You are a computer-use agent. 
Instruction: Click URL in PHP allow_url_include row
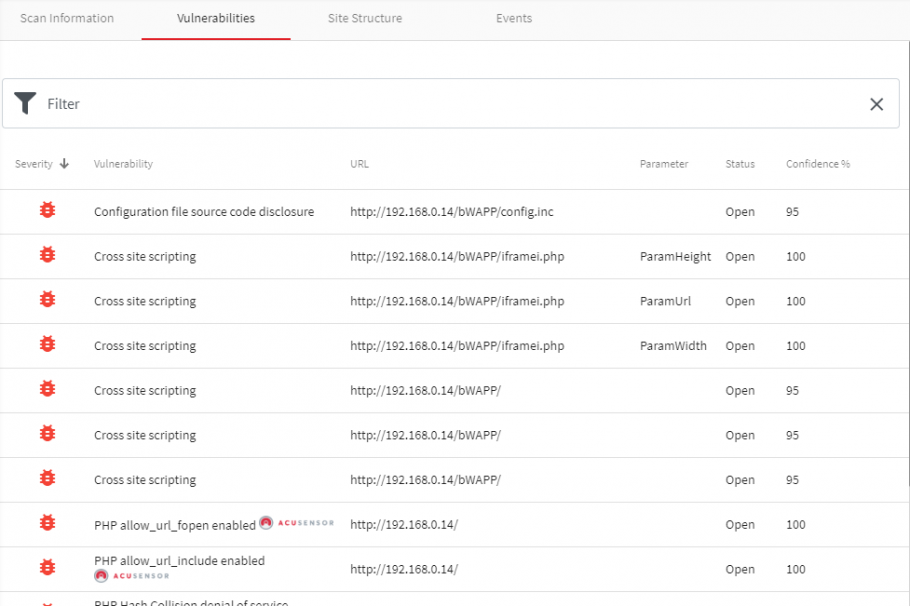click(x=404, y=569)
